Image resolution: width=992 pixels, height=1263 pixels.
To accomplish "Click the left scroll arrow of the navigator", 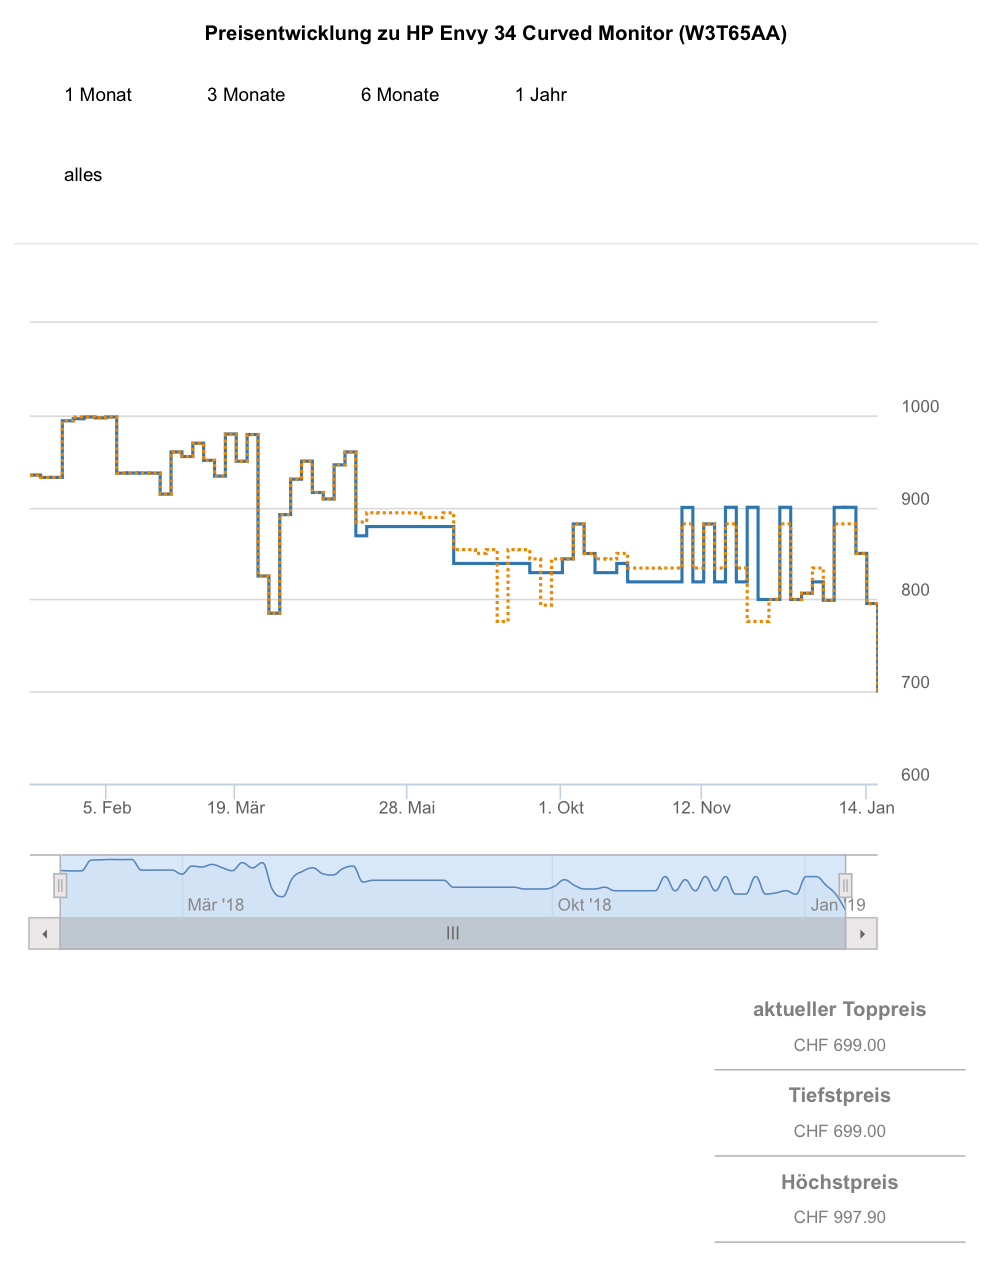I will pyautogui.click(x=45, y=934).
